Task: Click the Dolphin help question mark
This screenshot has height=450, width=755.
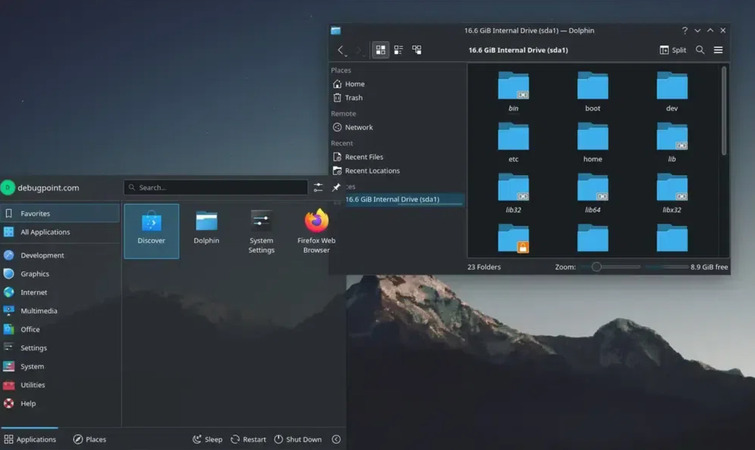Action: pos(685,30)
